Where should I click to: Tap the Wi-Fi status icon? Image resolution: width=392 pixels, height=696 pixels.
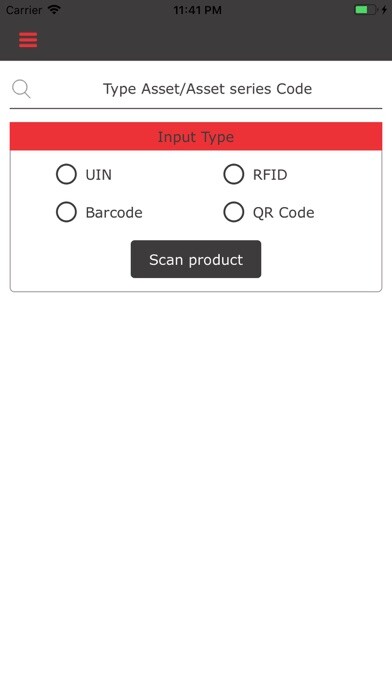[x=54, y=9]
